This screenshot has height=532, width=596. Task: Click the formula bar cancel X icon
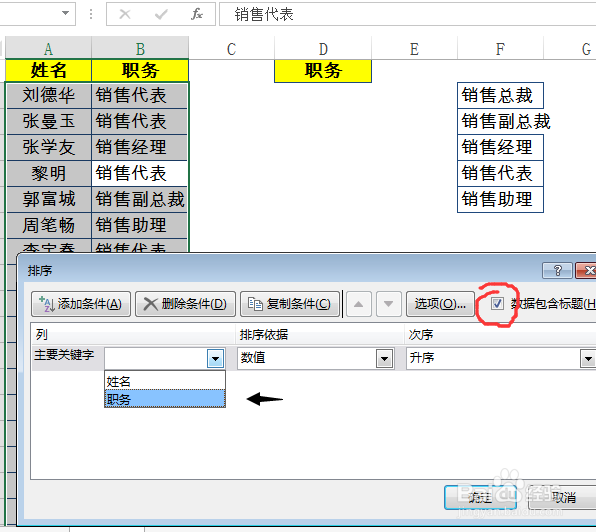125,14
